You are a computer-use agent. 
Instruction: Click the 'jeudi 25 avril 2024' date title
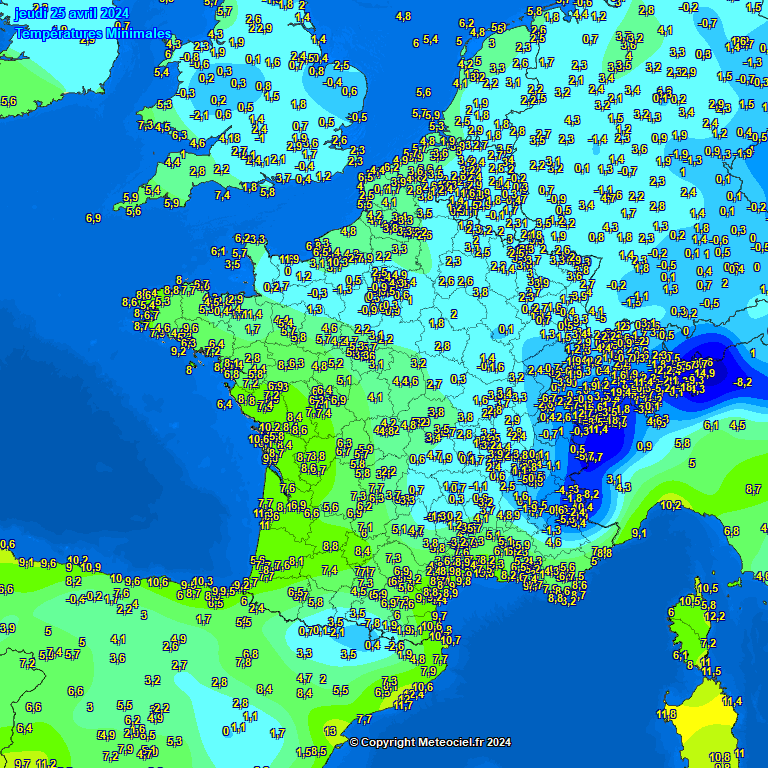click(72, 13)
